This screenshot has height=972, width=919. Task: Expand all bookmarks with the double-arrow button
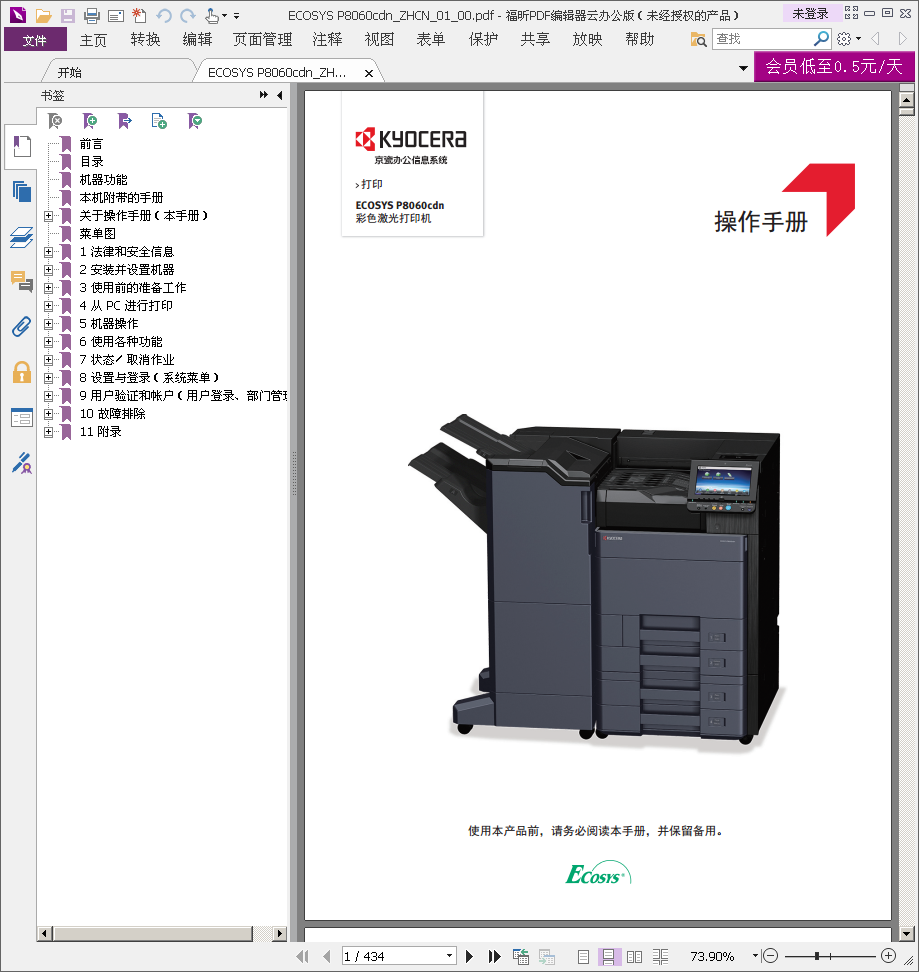click(x=263, y=95)
